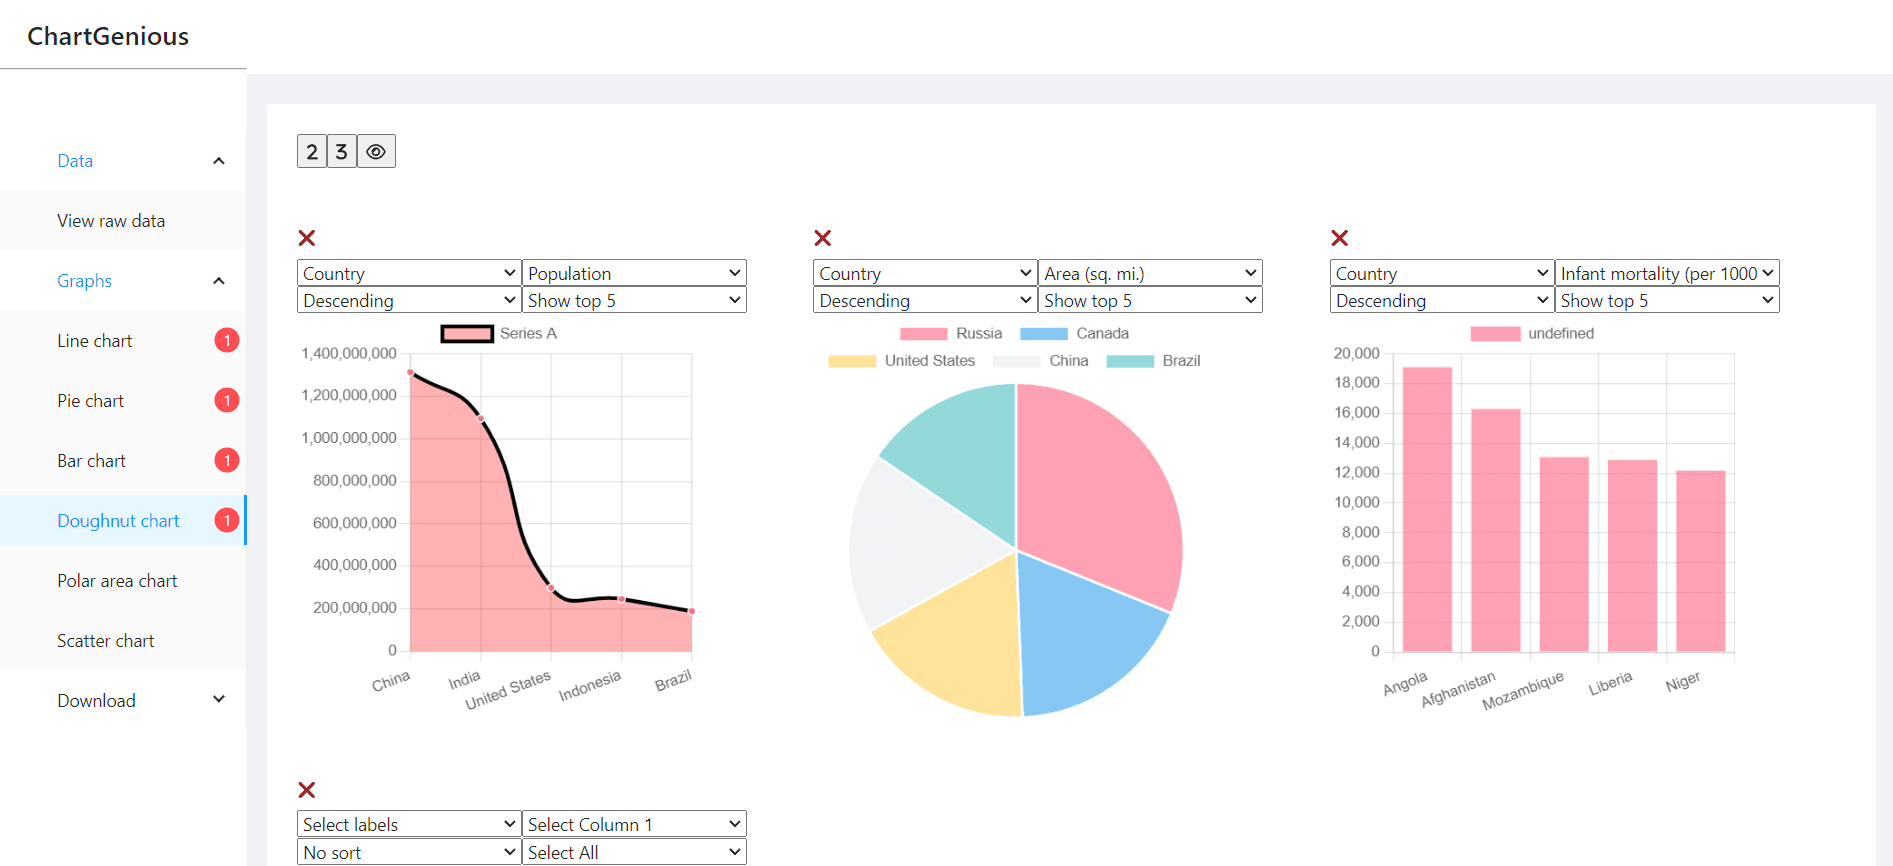Click the teal Brazil pie slice
The width and height of the screenshot is (1893, 866).
point(960,455)
